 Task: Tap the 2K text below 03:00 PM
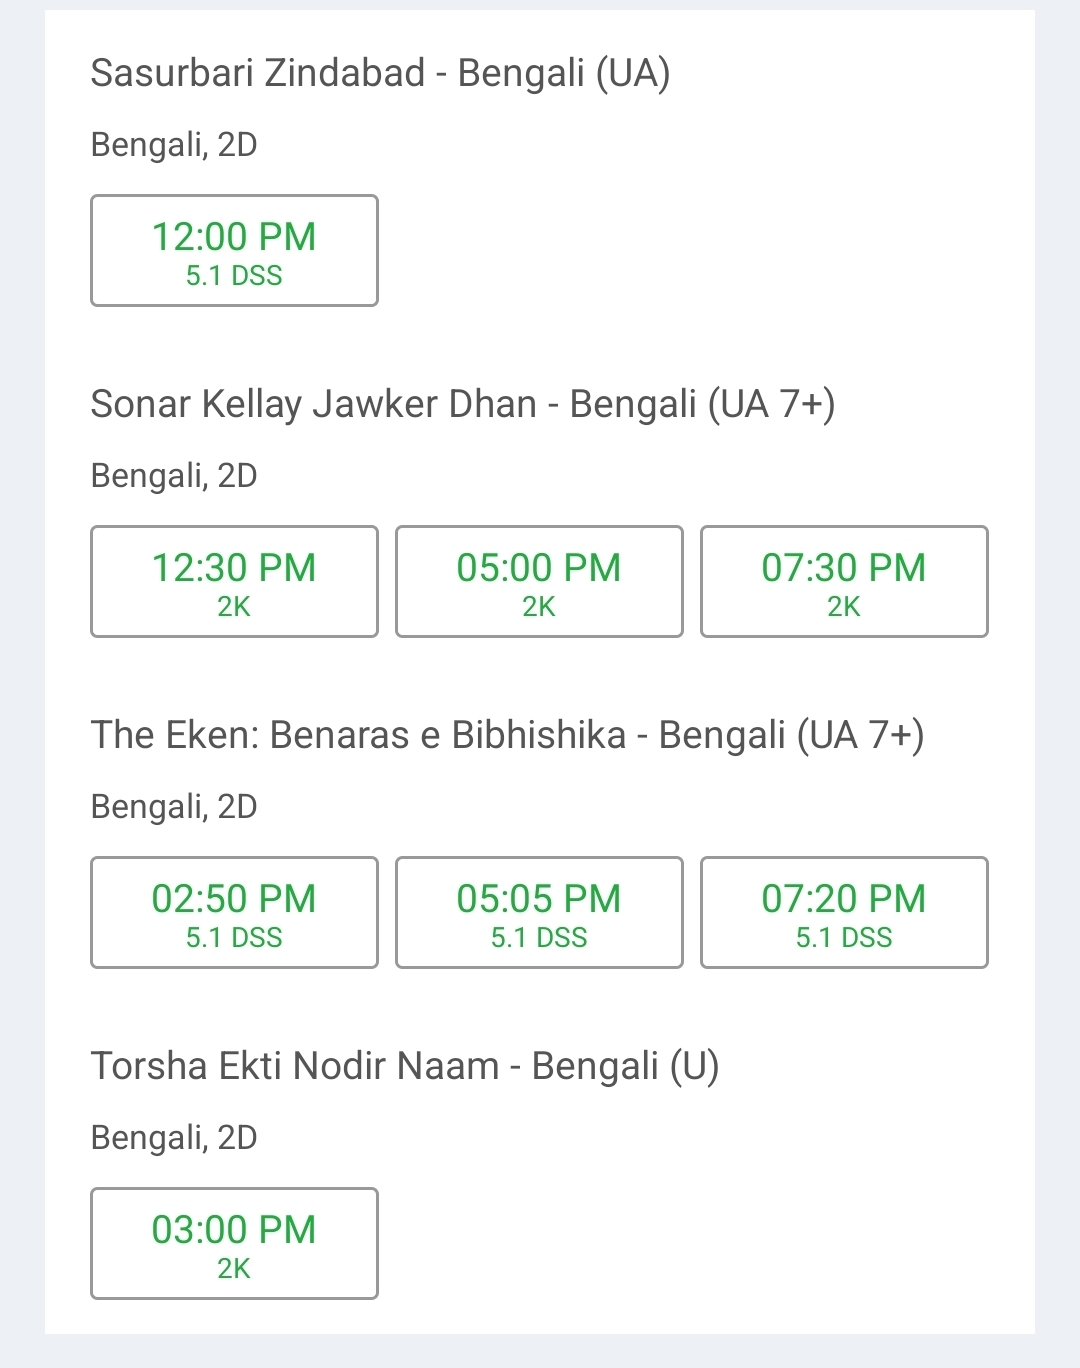[234, 1269]
